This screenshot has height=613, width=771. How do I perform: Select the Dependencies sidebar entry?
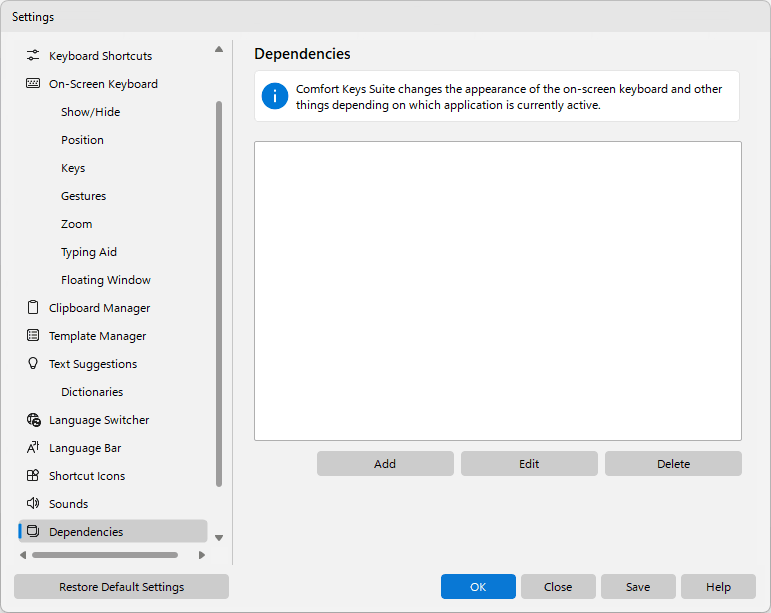113,531
